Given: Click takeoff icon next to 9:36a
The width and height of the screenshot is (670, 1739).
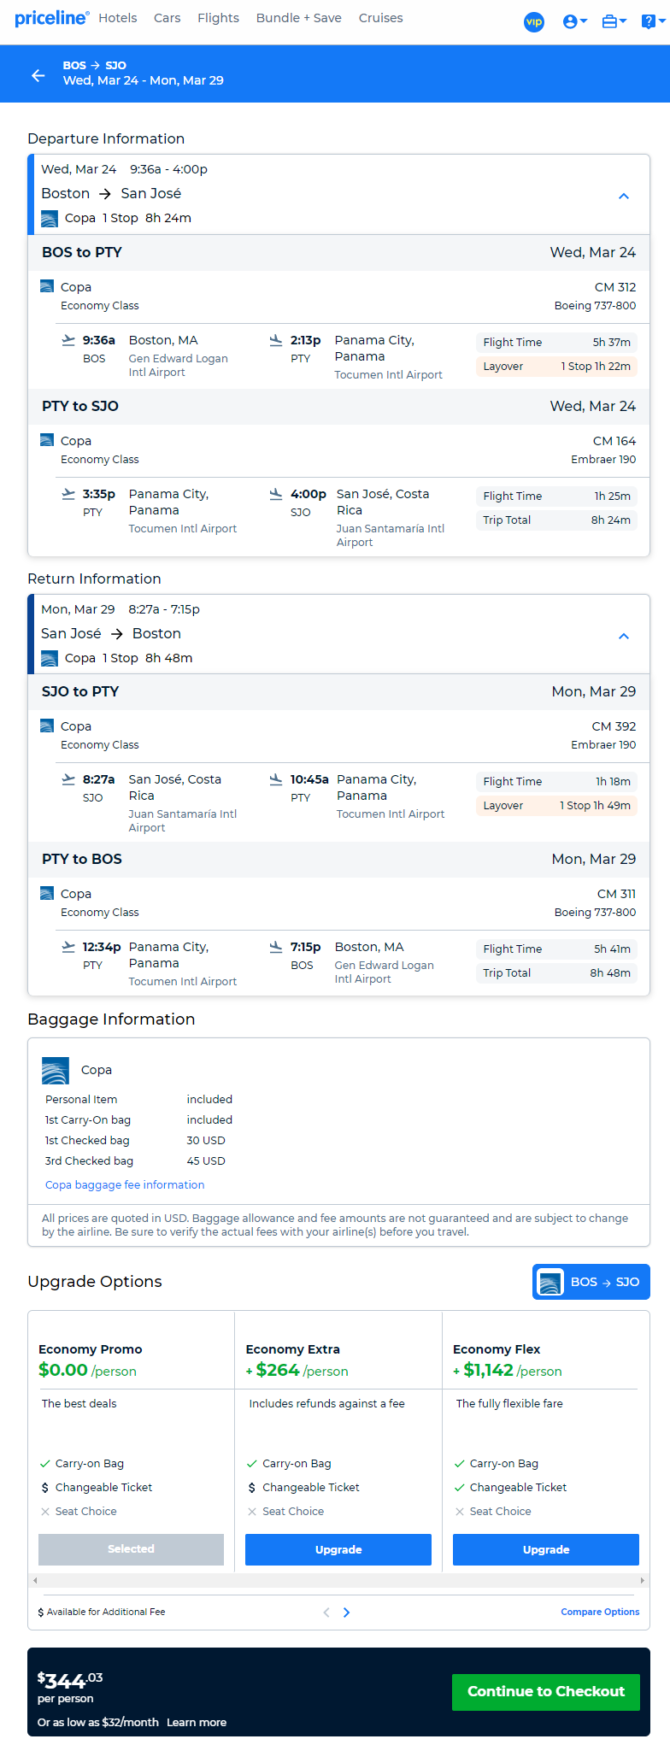Looking at the screenshot, I should click(68, 340).
